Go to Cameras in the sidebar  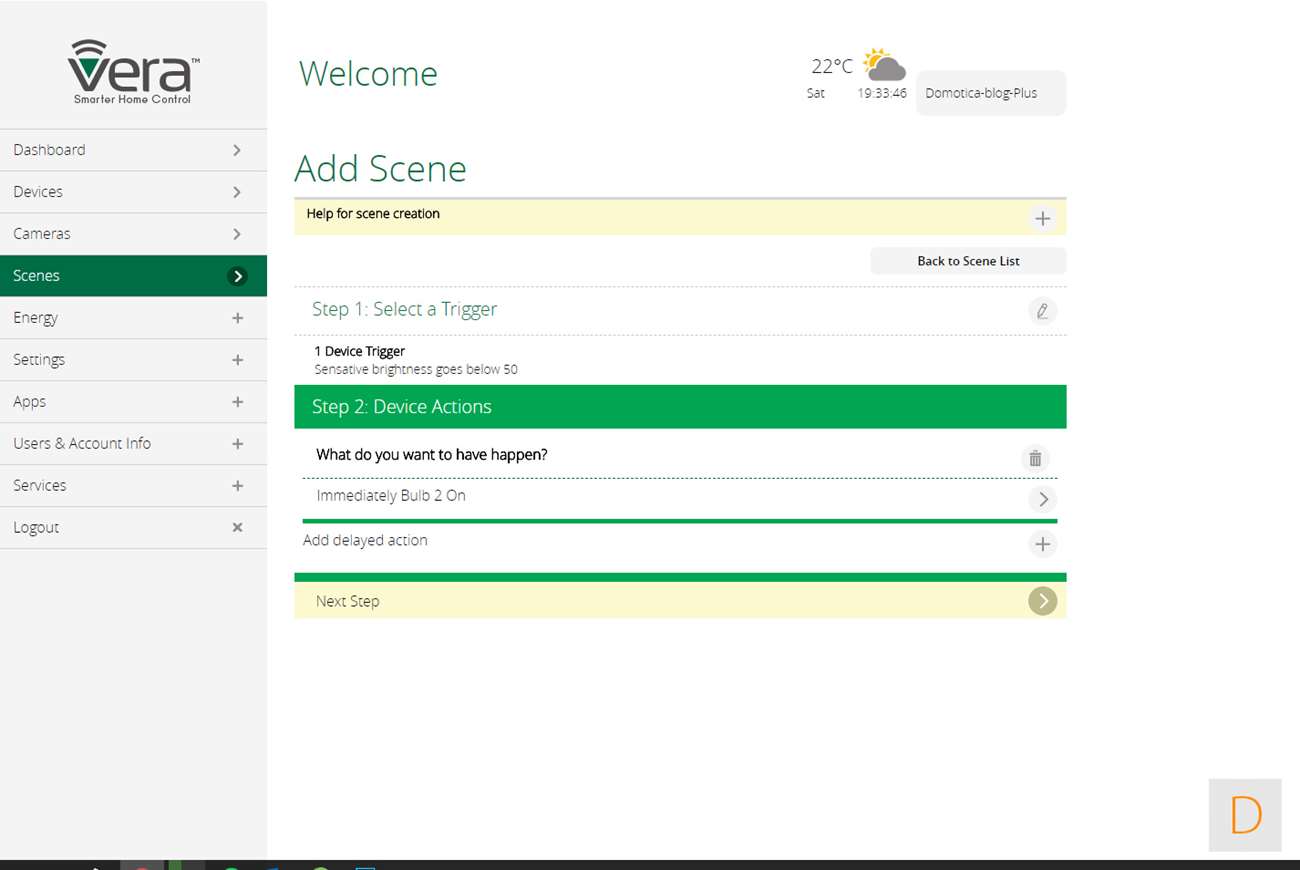[x=133, y=234]
